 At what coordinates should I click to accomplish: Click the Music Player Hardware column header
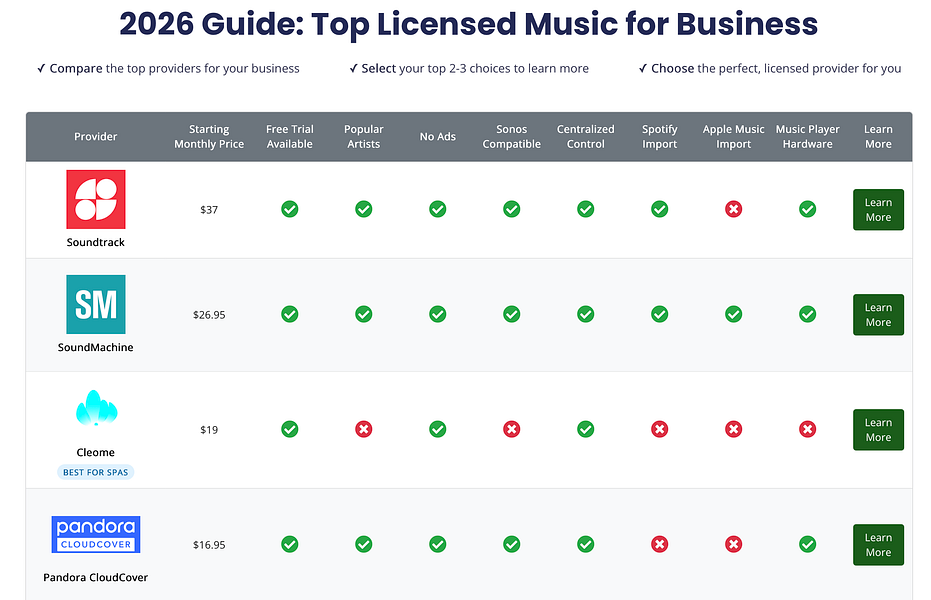coord(808,136)
